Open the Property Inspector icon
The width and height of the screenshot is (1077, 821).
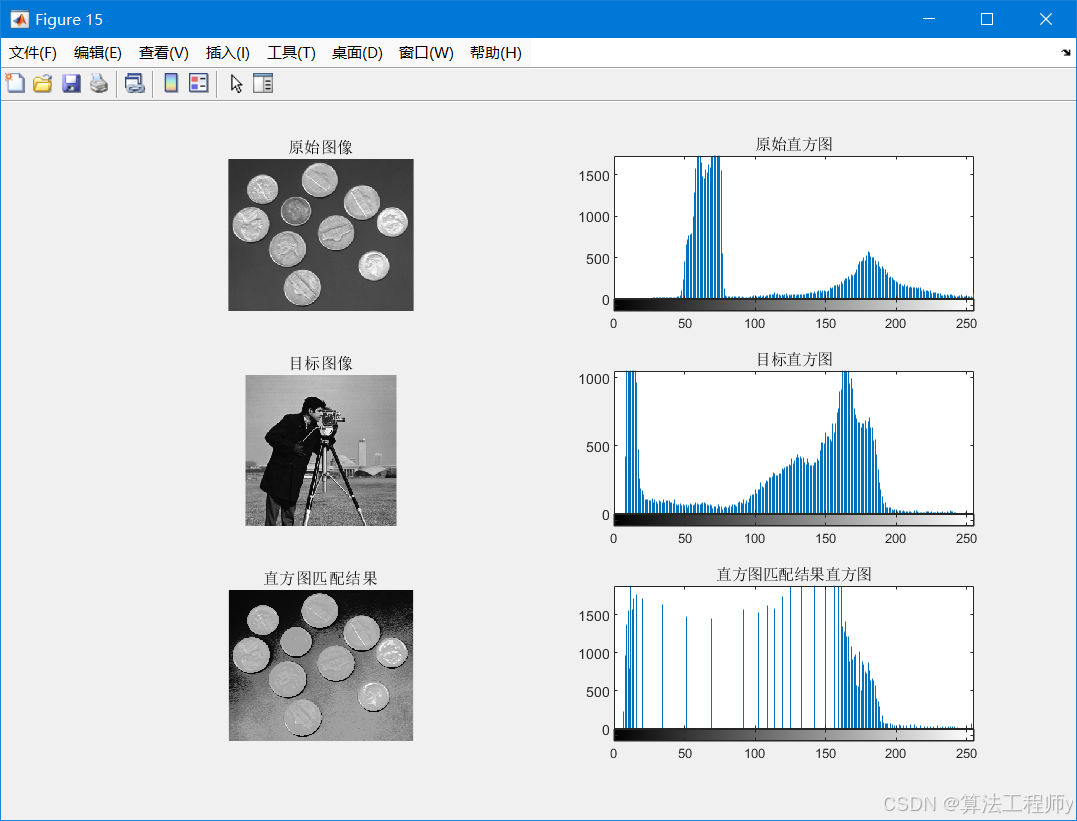click(263, 83)
